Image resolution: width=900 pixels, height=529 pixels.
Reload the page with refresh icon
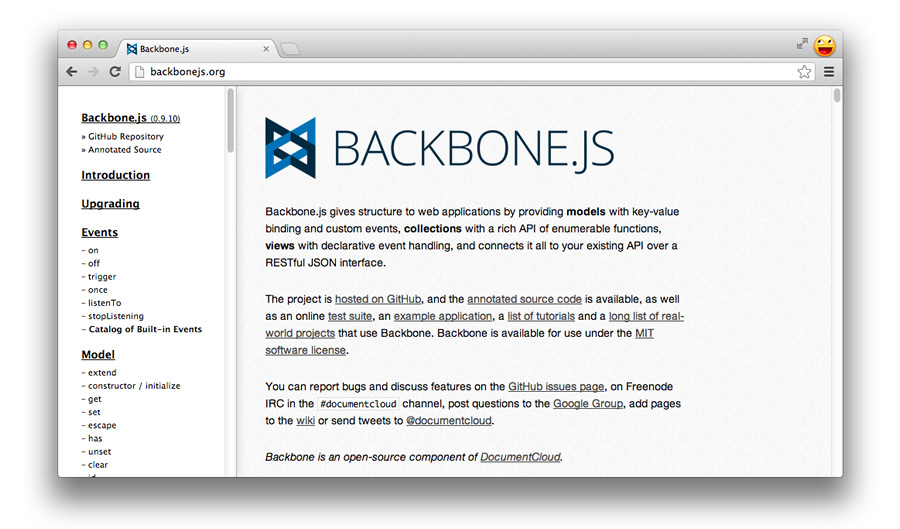click(115, 72)
